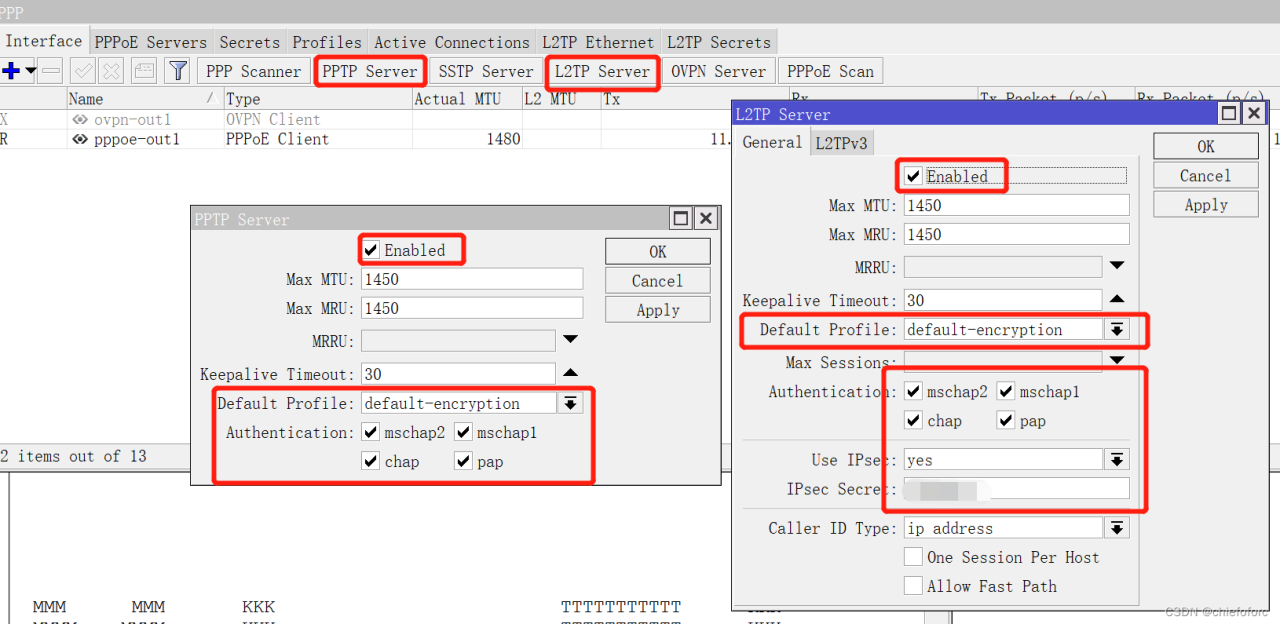The width and height of the screenshot is (1280, 624).
Task: Switch to the Active Connections tab
Action: pyautogui.click(x=452, y=42)
